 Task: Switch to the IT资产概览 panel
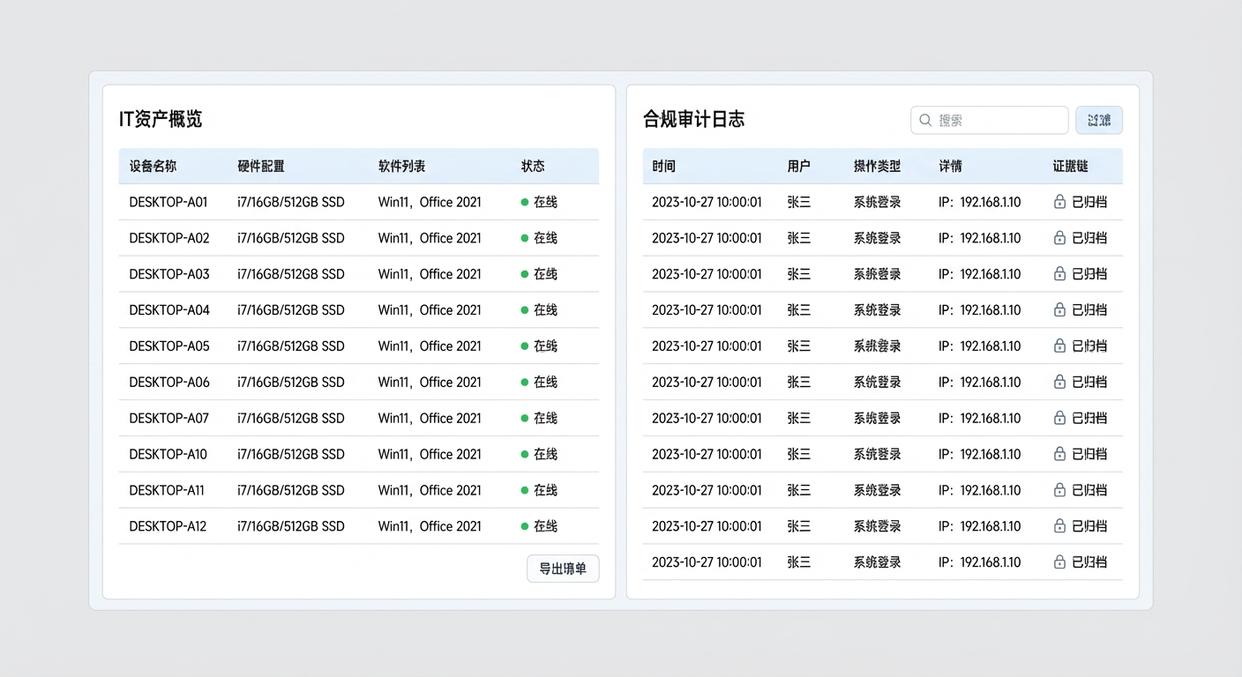pyautogui.click(x=160, y=118)
